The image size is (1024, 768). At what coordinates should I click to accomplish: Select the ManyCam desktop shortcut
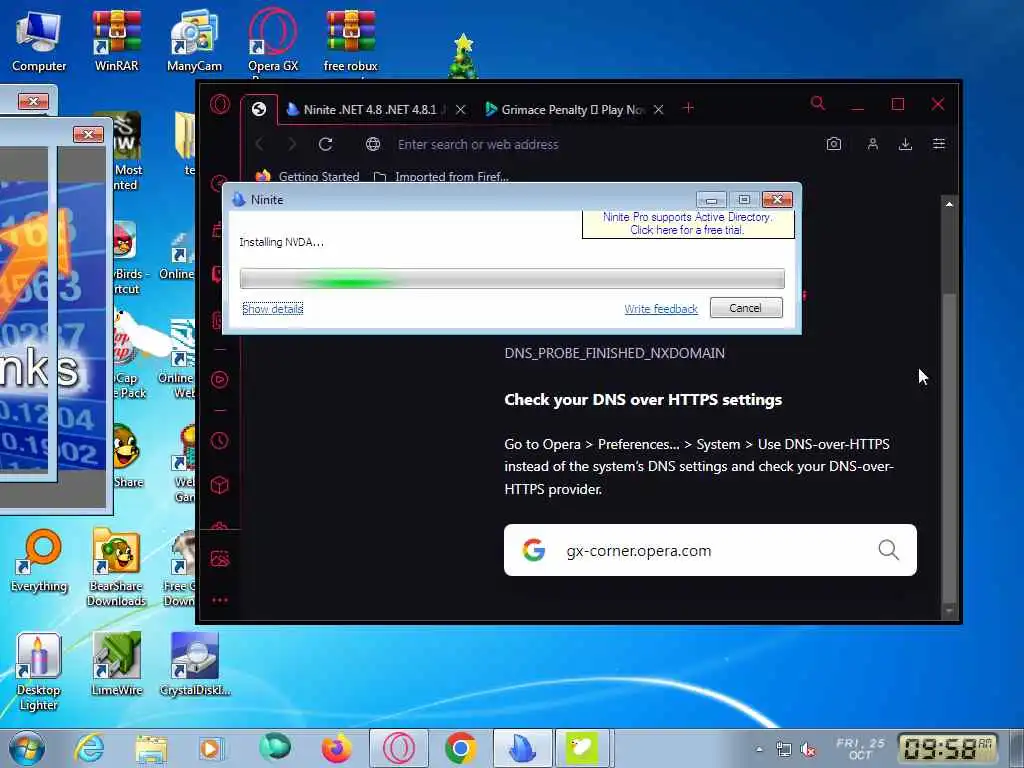pyautogui.click(x=194, y=41)
